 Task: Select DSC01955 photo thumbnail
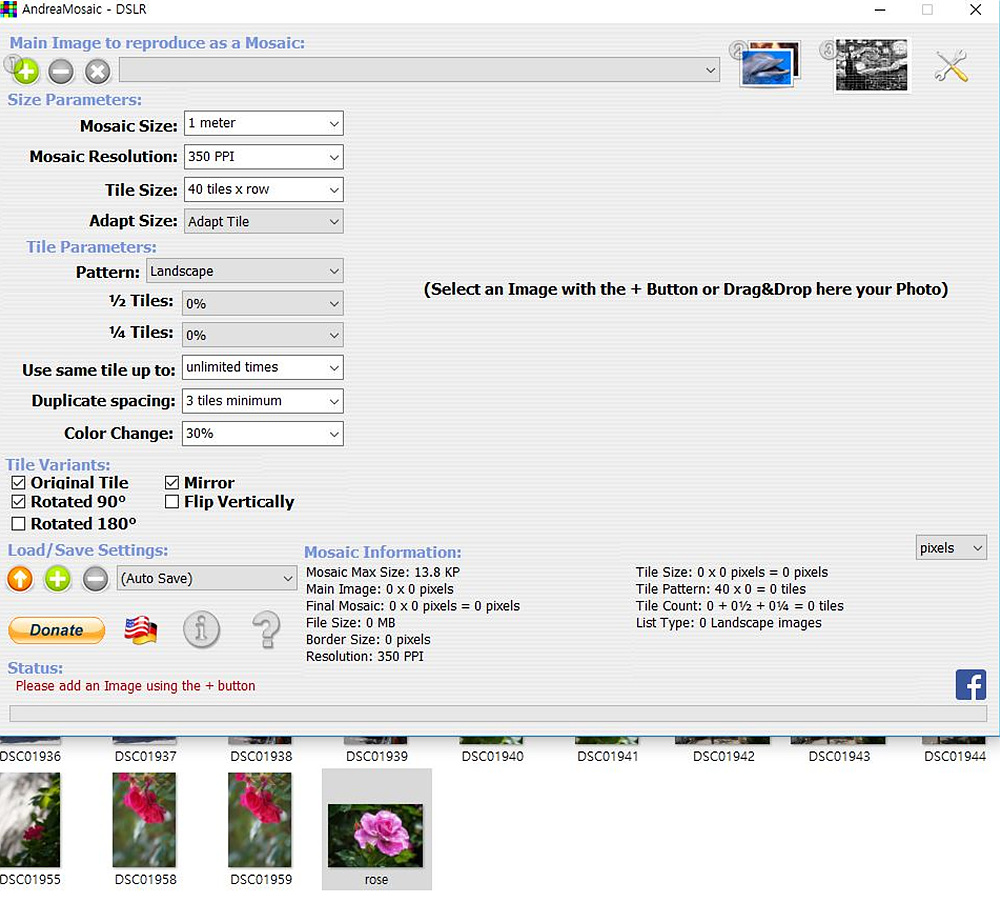(x=30, y=820)
